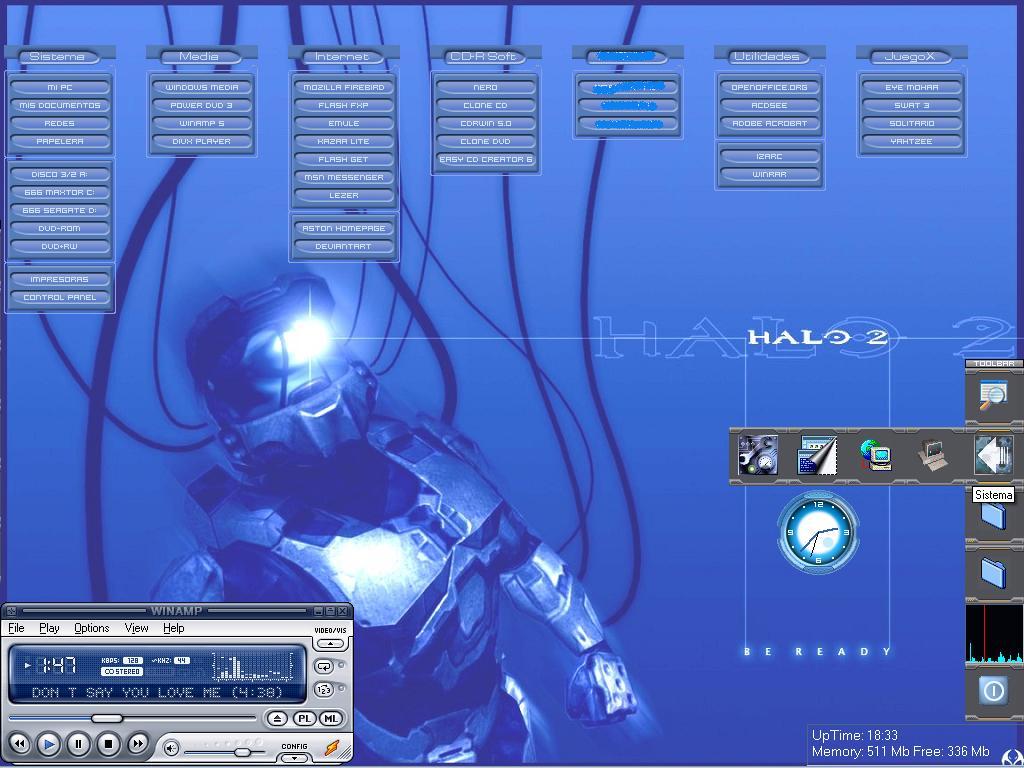Toggle repeat mode in Winamp
Viewport: 1024px width, 768px height.
(x=324, y=667)
